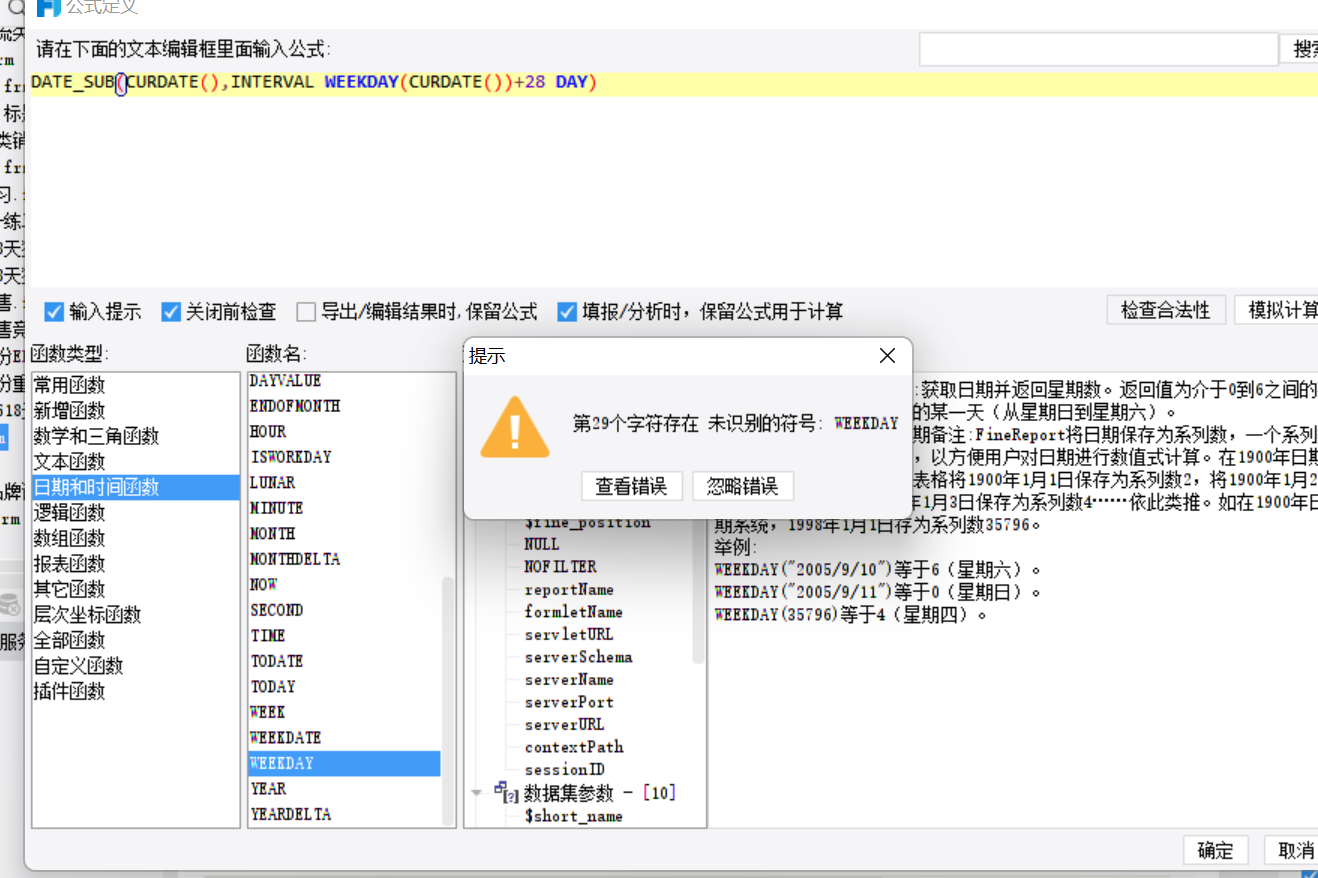Screen dimensions: 1318x878
Task: Enable 导出/编辑结果时,保留公式 checkbox
Action: (306, 311)
